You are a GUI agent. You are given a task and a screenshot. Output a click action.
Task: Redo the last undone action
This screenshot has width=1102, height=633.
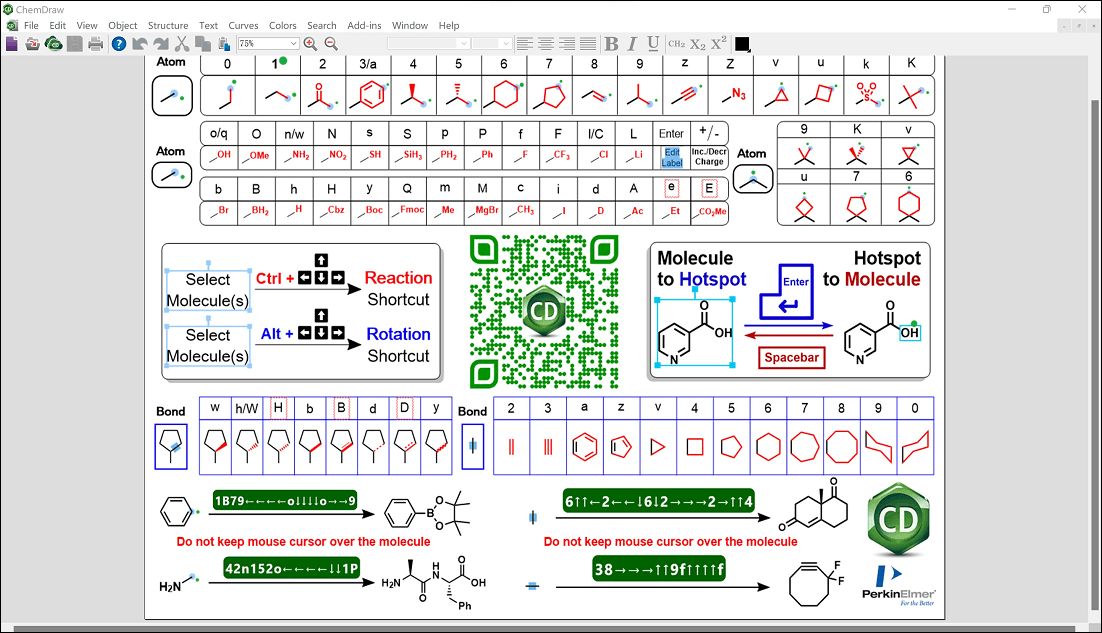pos(161,44)
